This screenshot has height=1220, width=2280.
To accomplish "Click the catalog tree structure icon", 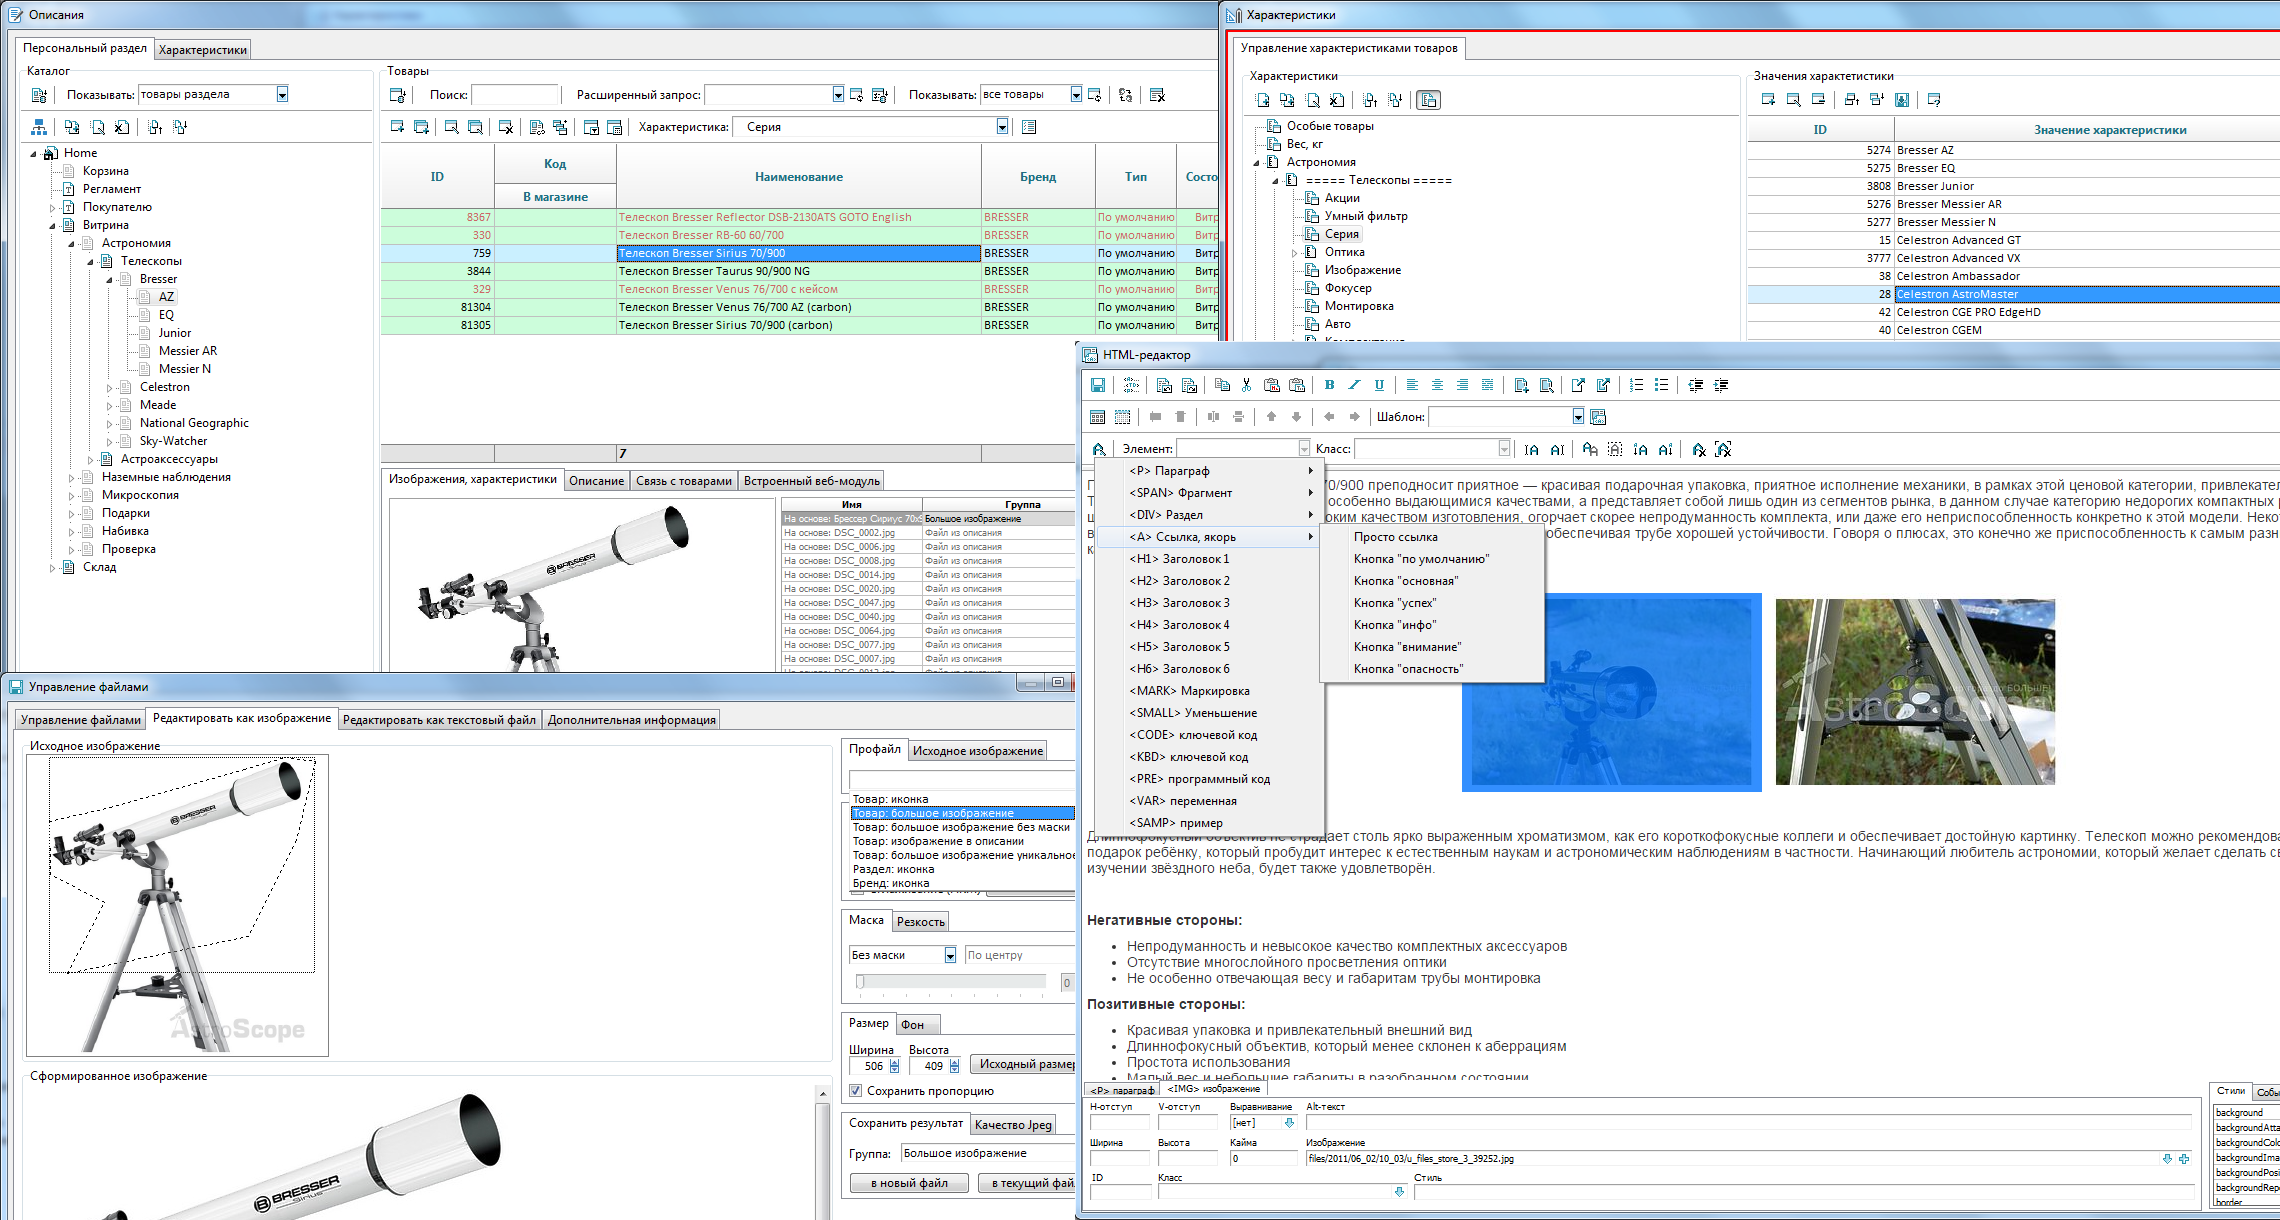I will click(38, 127).
